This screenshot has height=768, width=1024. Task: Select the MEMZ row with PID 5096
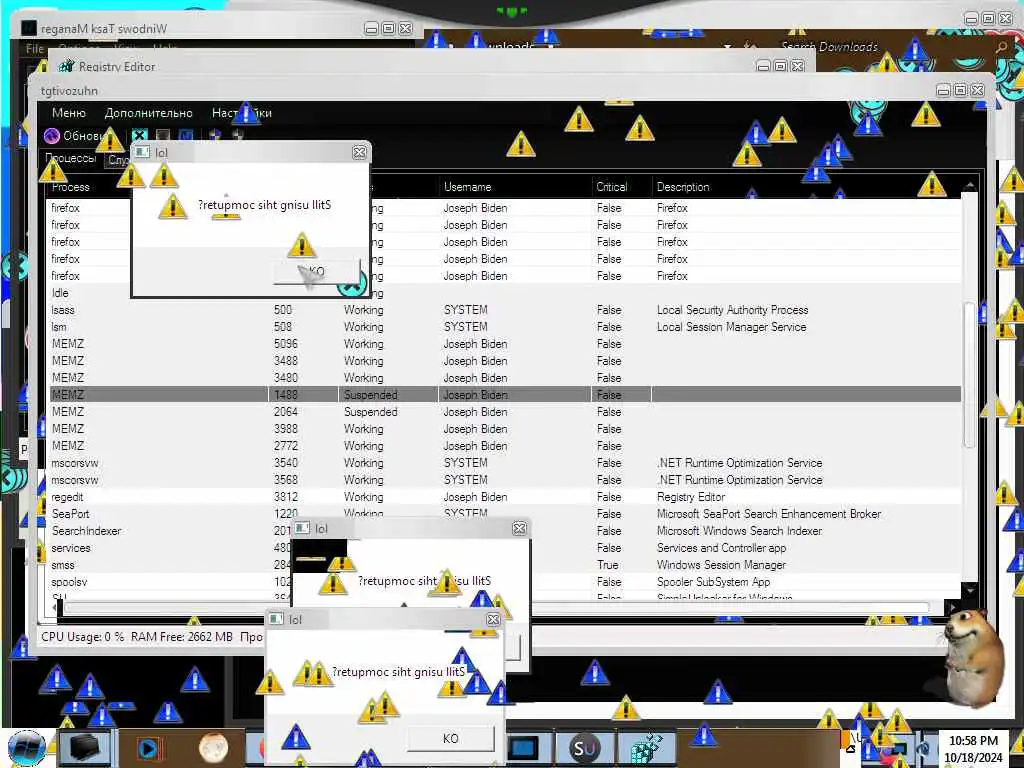pyautogui.click(x=505, y=344)
